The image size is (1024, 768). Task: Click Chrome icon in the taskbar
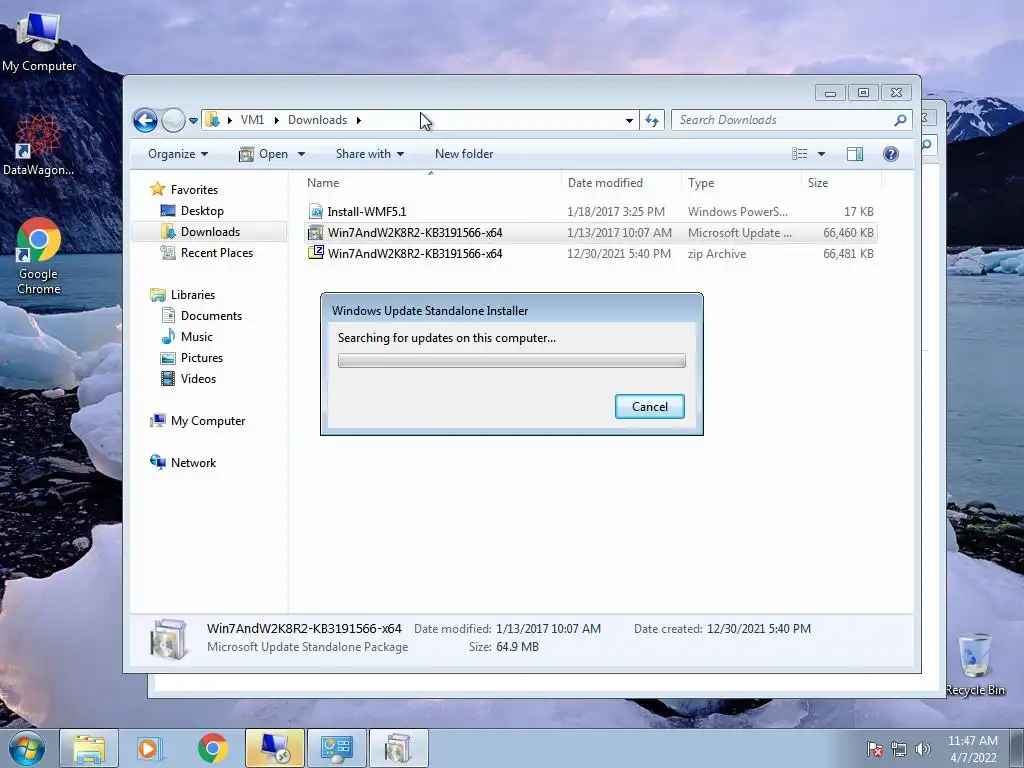(212, 748)
